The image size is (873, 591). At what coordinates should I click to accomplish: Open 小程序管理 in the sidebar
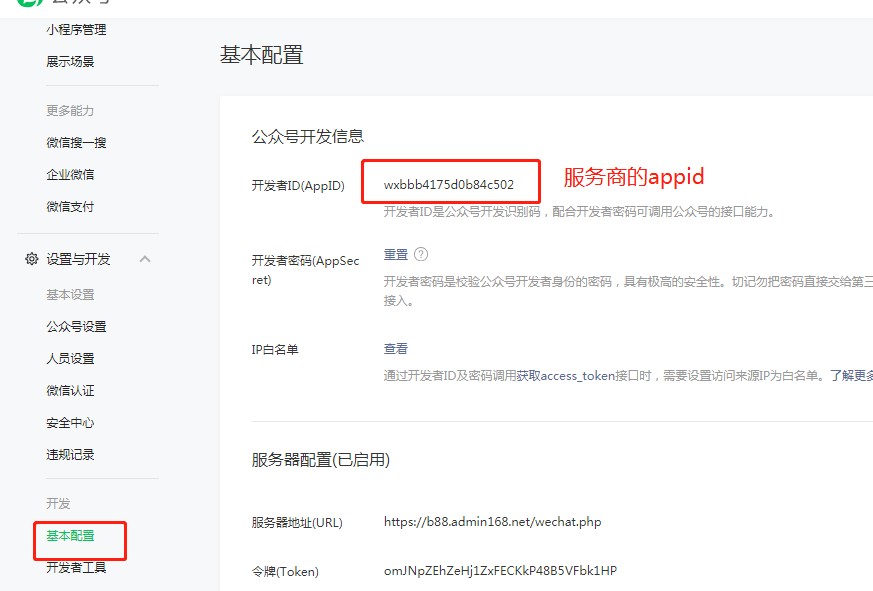pos(76,30)
